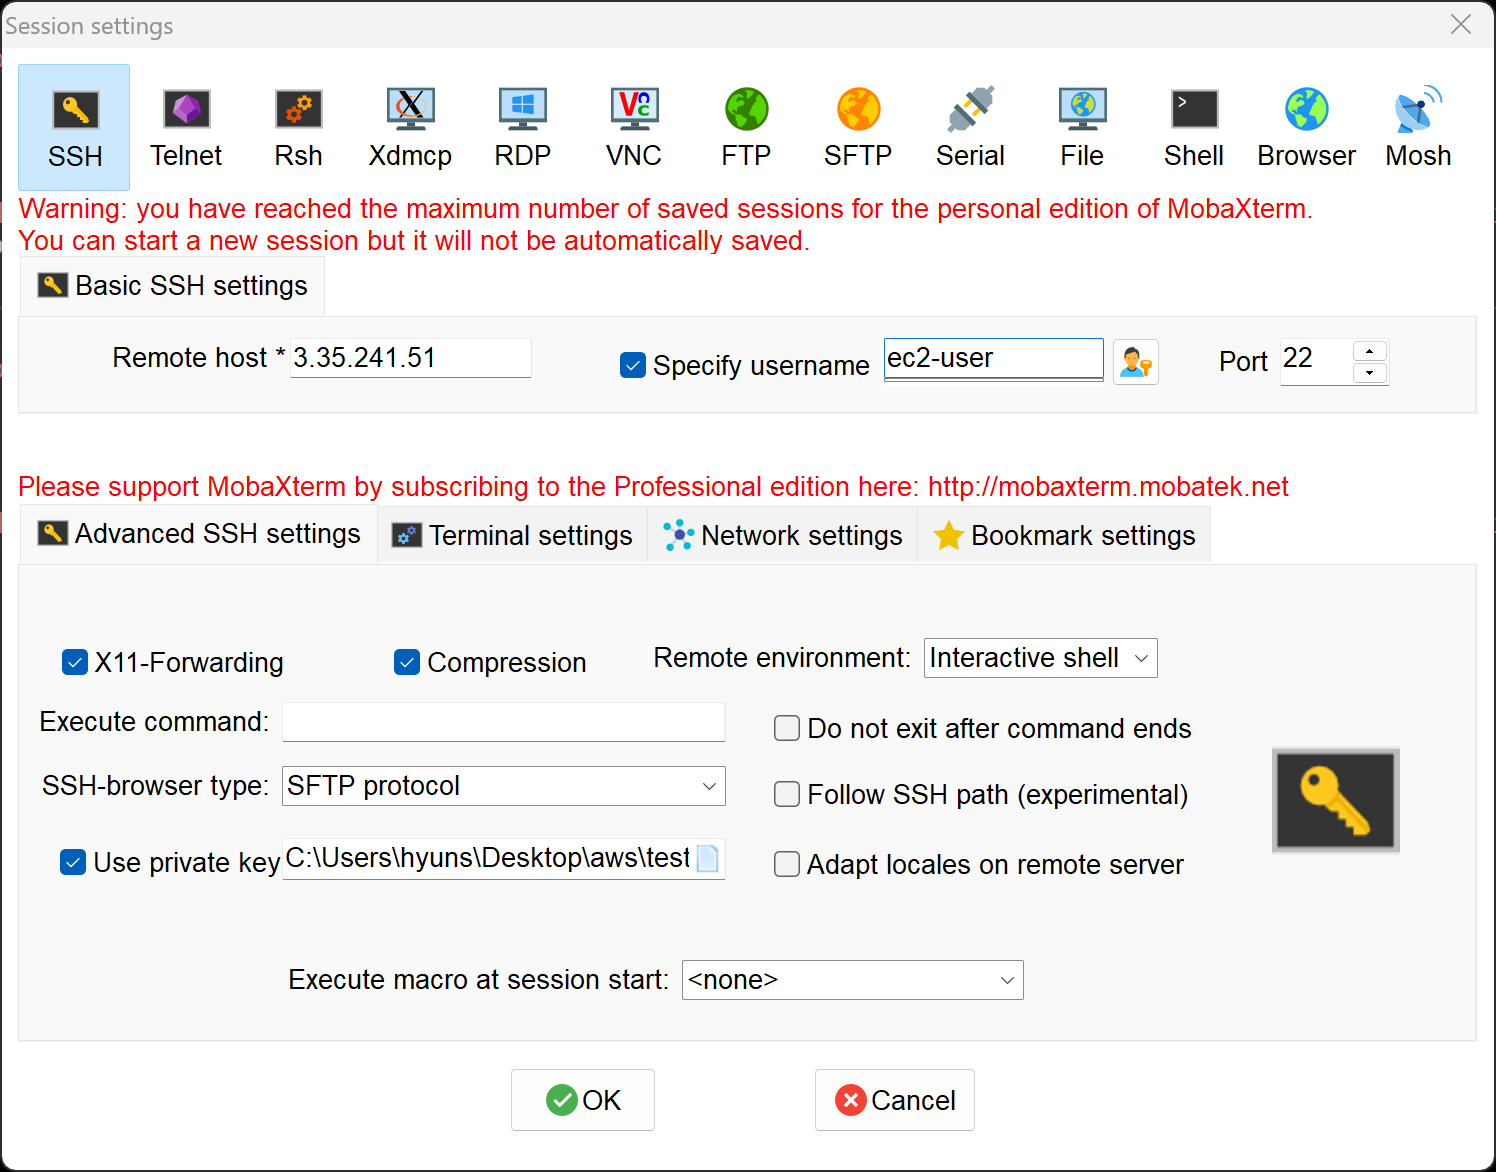Expand the SSH-browser type dropdown
Viewport: 1496px width, 1172px height.
[x=504, y=786]
